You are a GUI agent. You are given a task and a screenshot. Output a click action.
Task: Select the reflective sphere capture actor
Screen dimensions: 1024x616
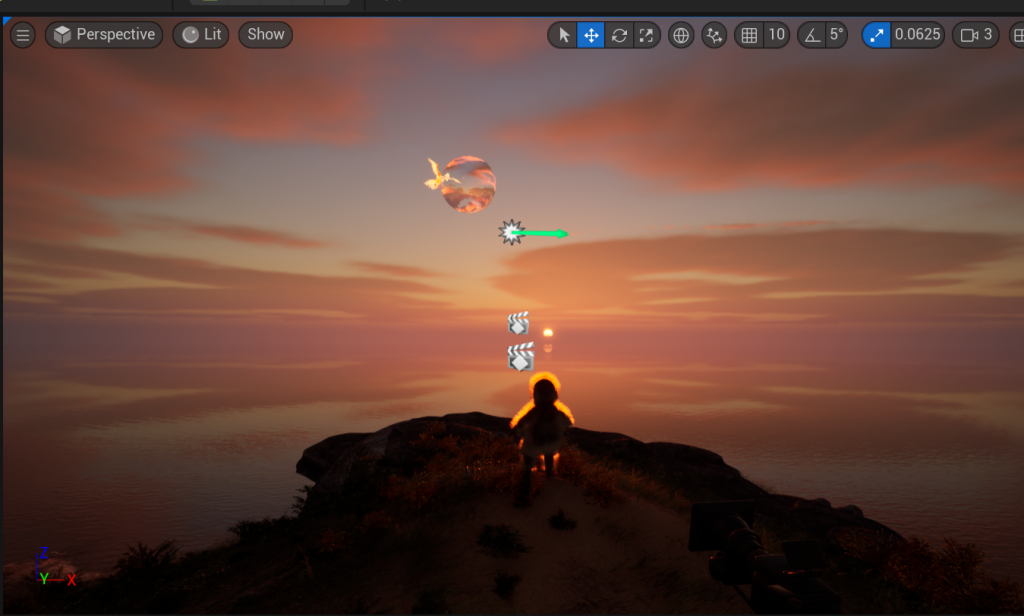point(469,184)
